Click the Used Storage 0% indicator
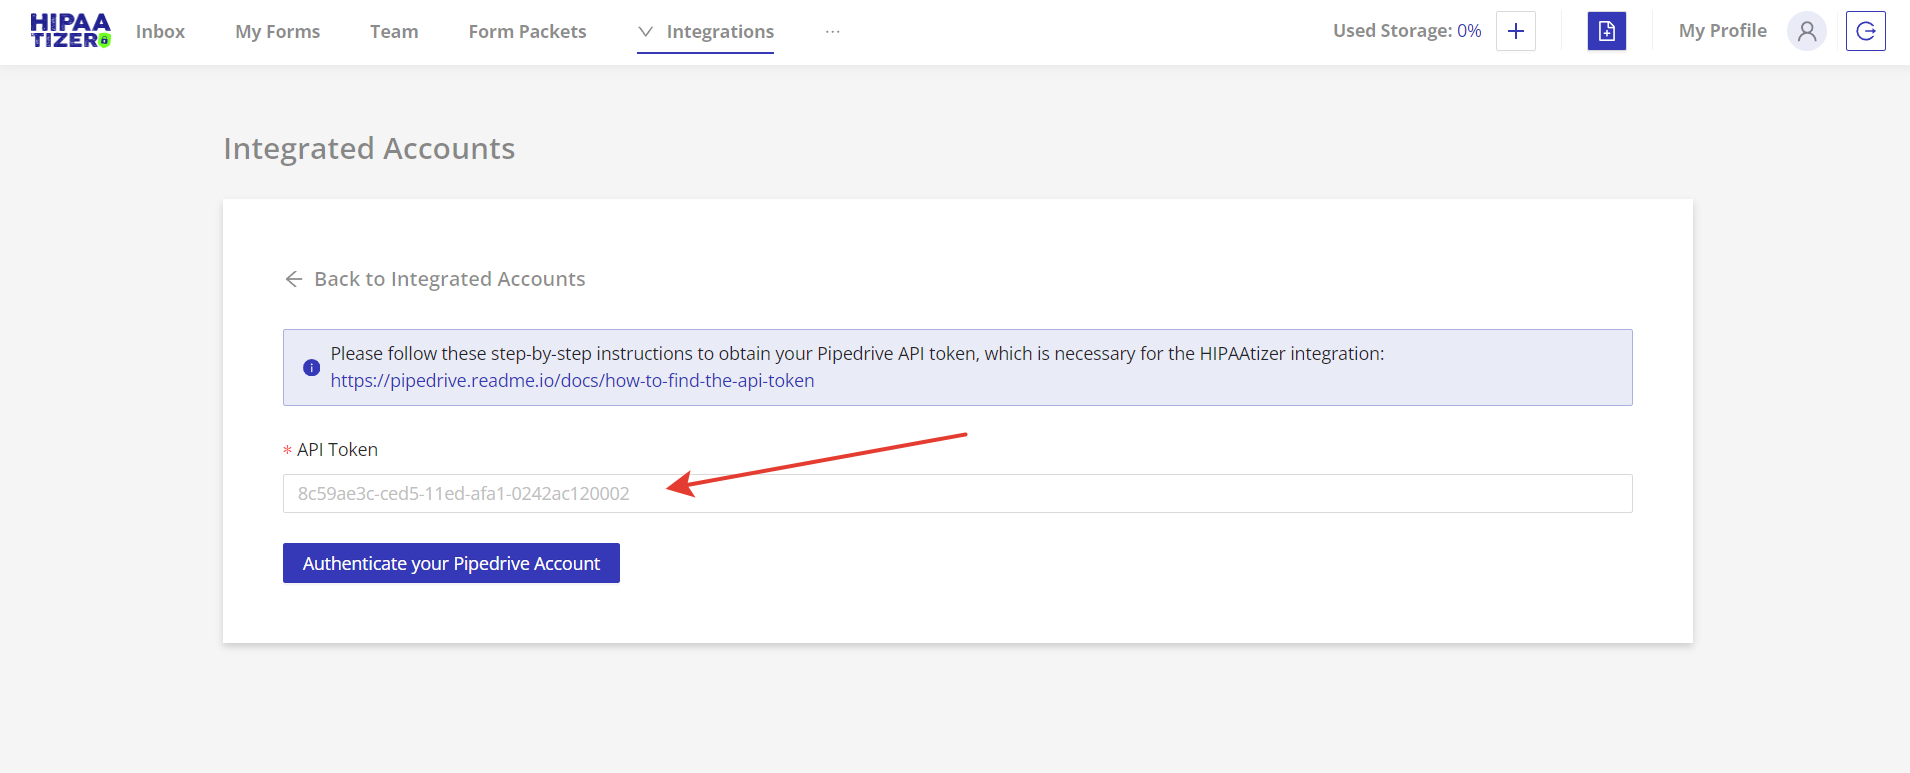 click(x=1406, y=31)
